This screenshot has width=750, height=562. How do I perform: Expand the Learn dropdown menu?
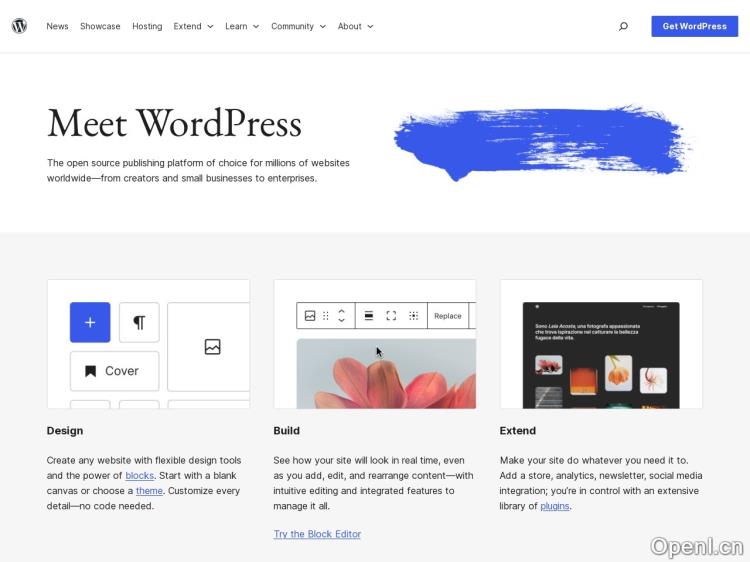point(242,26)
